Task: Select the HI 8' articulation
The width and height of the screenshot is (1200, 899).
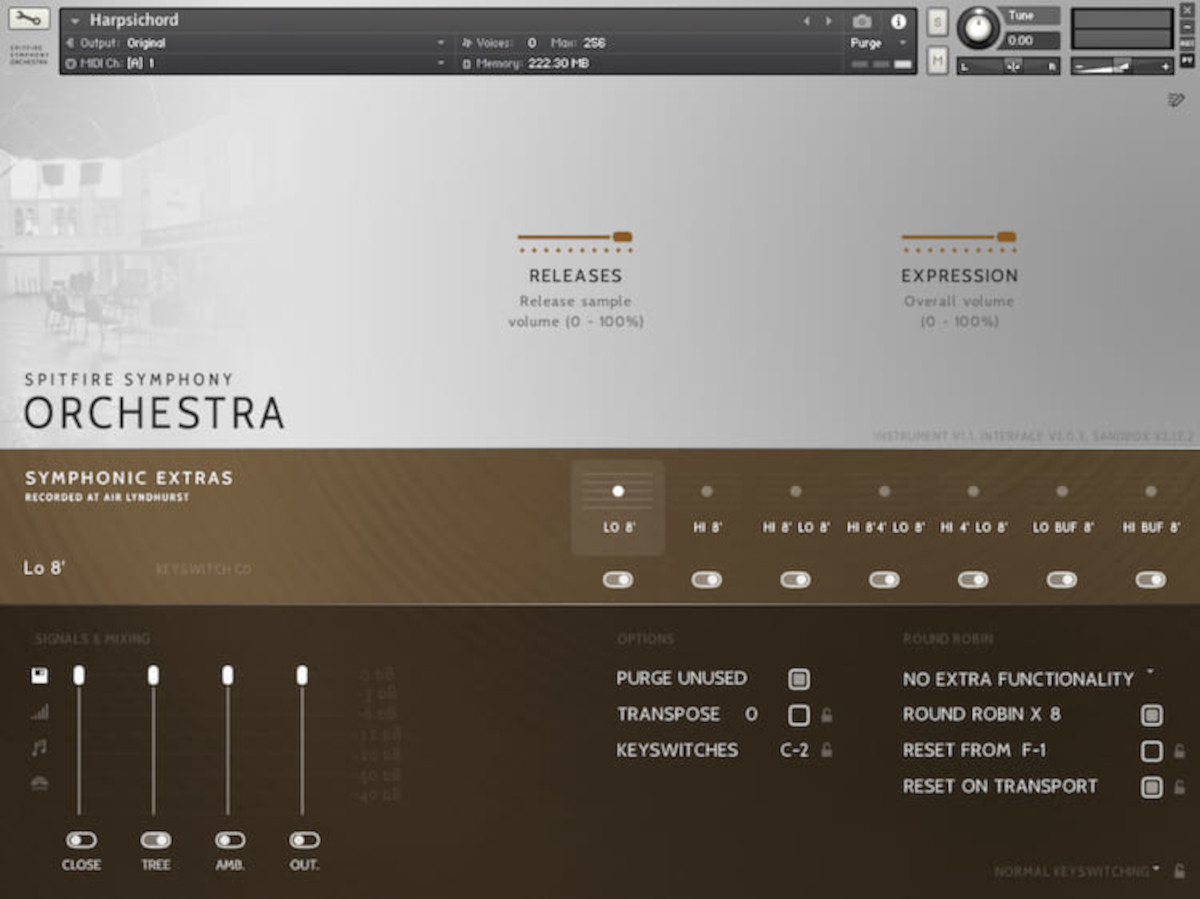Action: point(707,507)
